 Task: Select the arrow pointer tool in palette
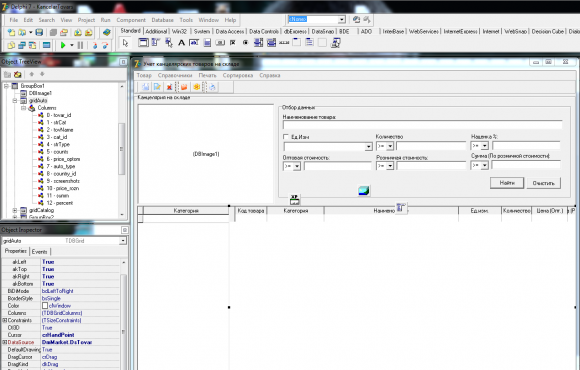pos(125,43)
